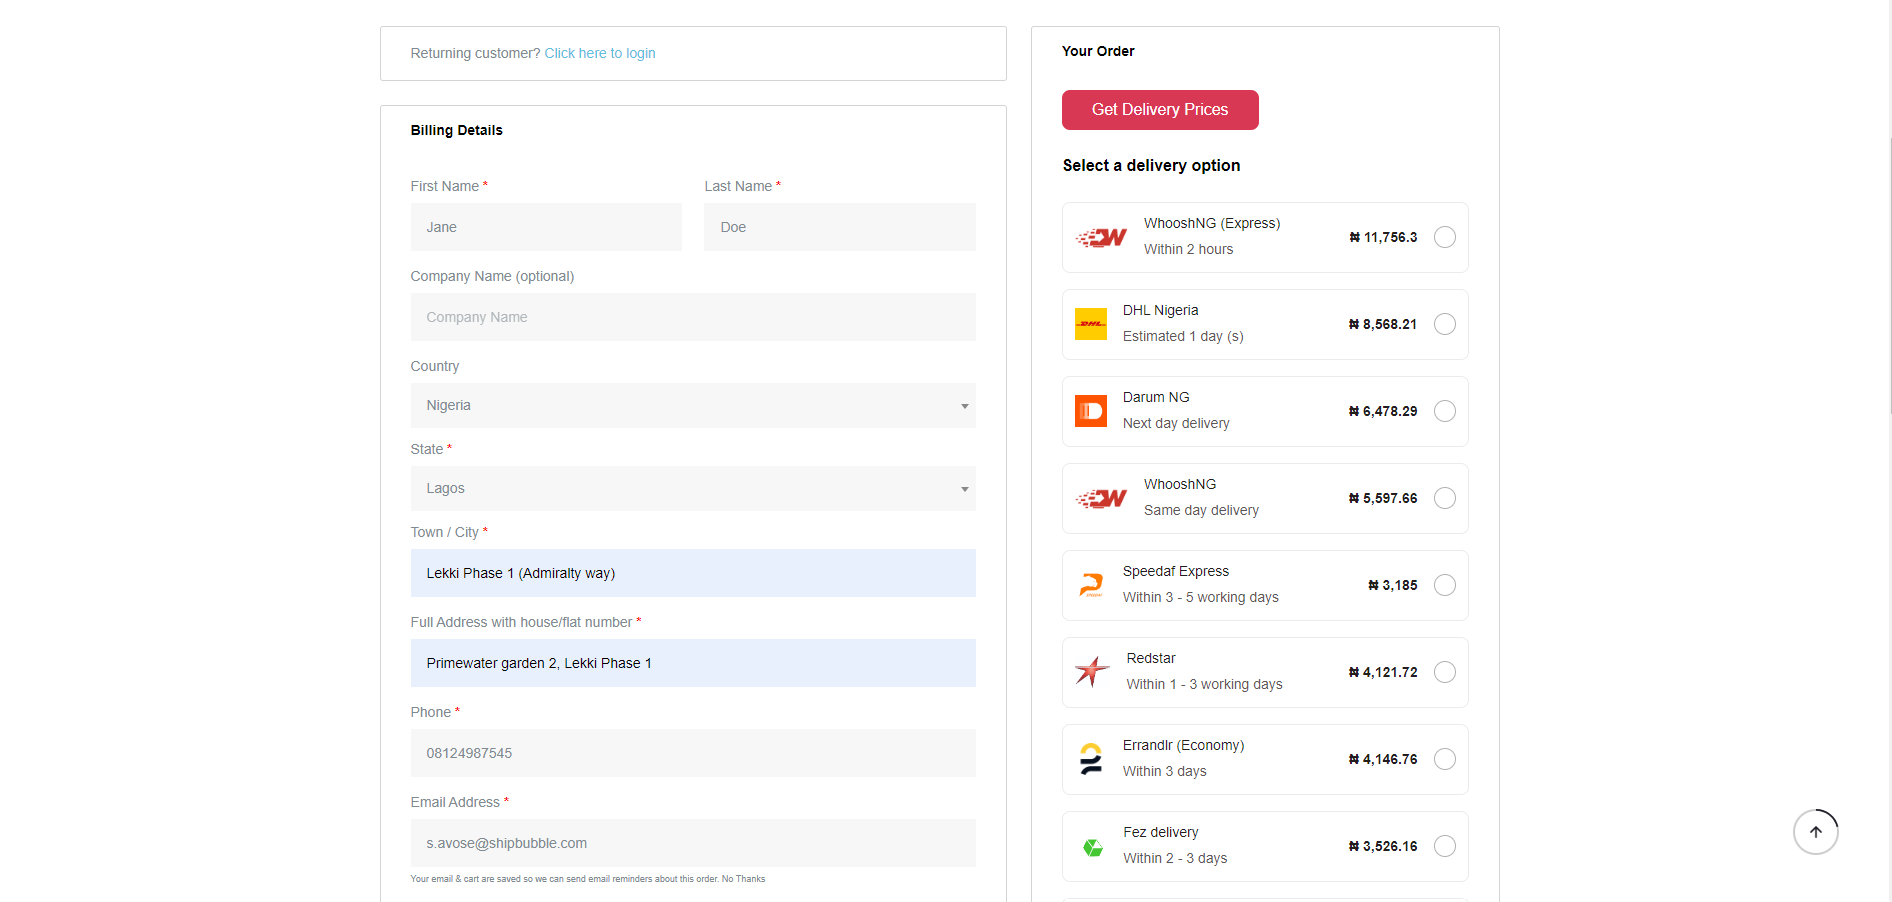
Task: Click the DHL Nigeria logo icon
Action: [1091, 324]
